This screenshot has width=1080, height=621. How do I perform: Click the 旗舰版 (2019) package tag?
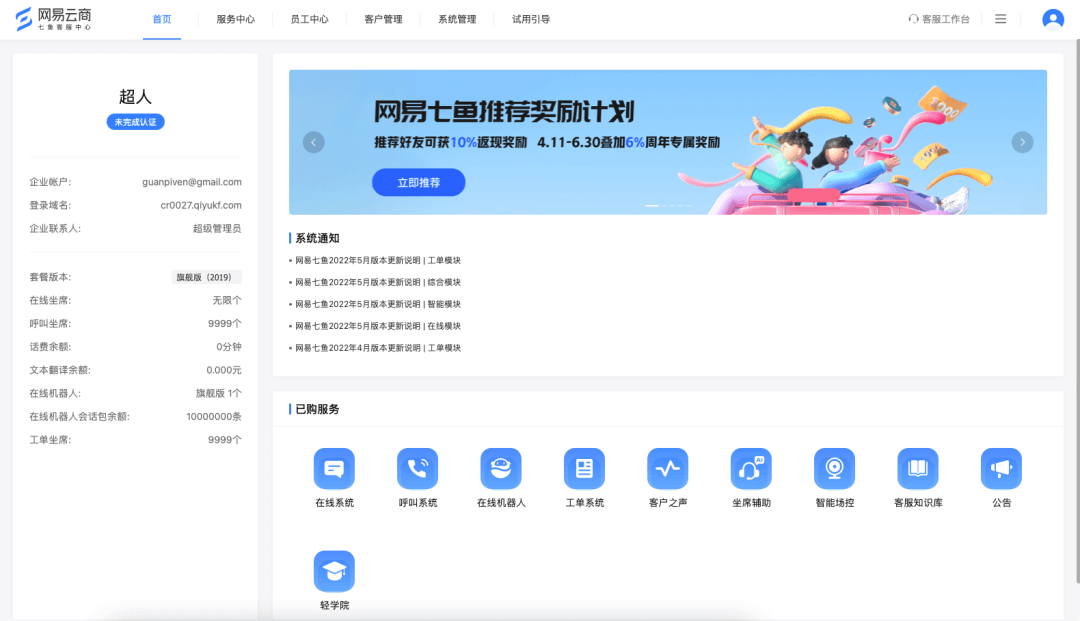(206, 277)
